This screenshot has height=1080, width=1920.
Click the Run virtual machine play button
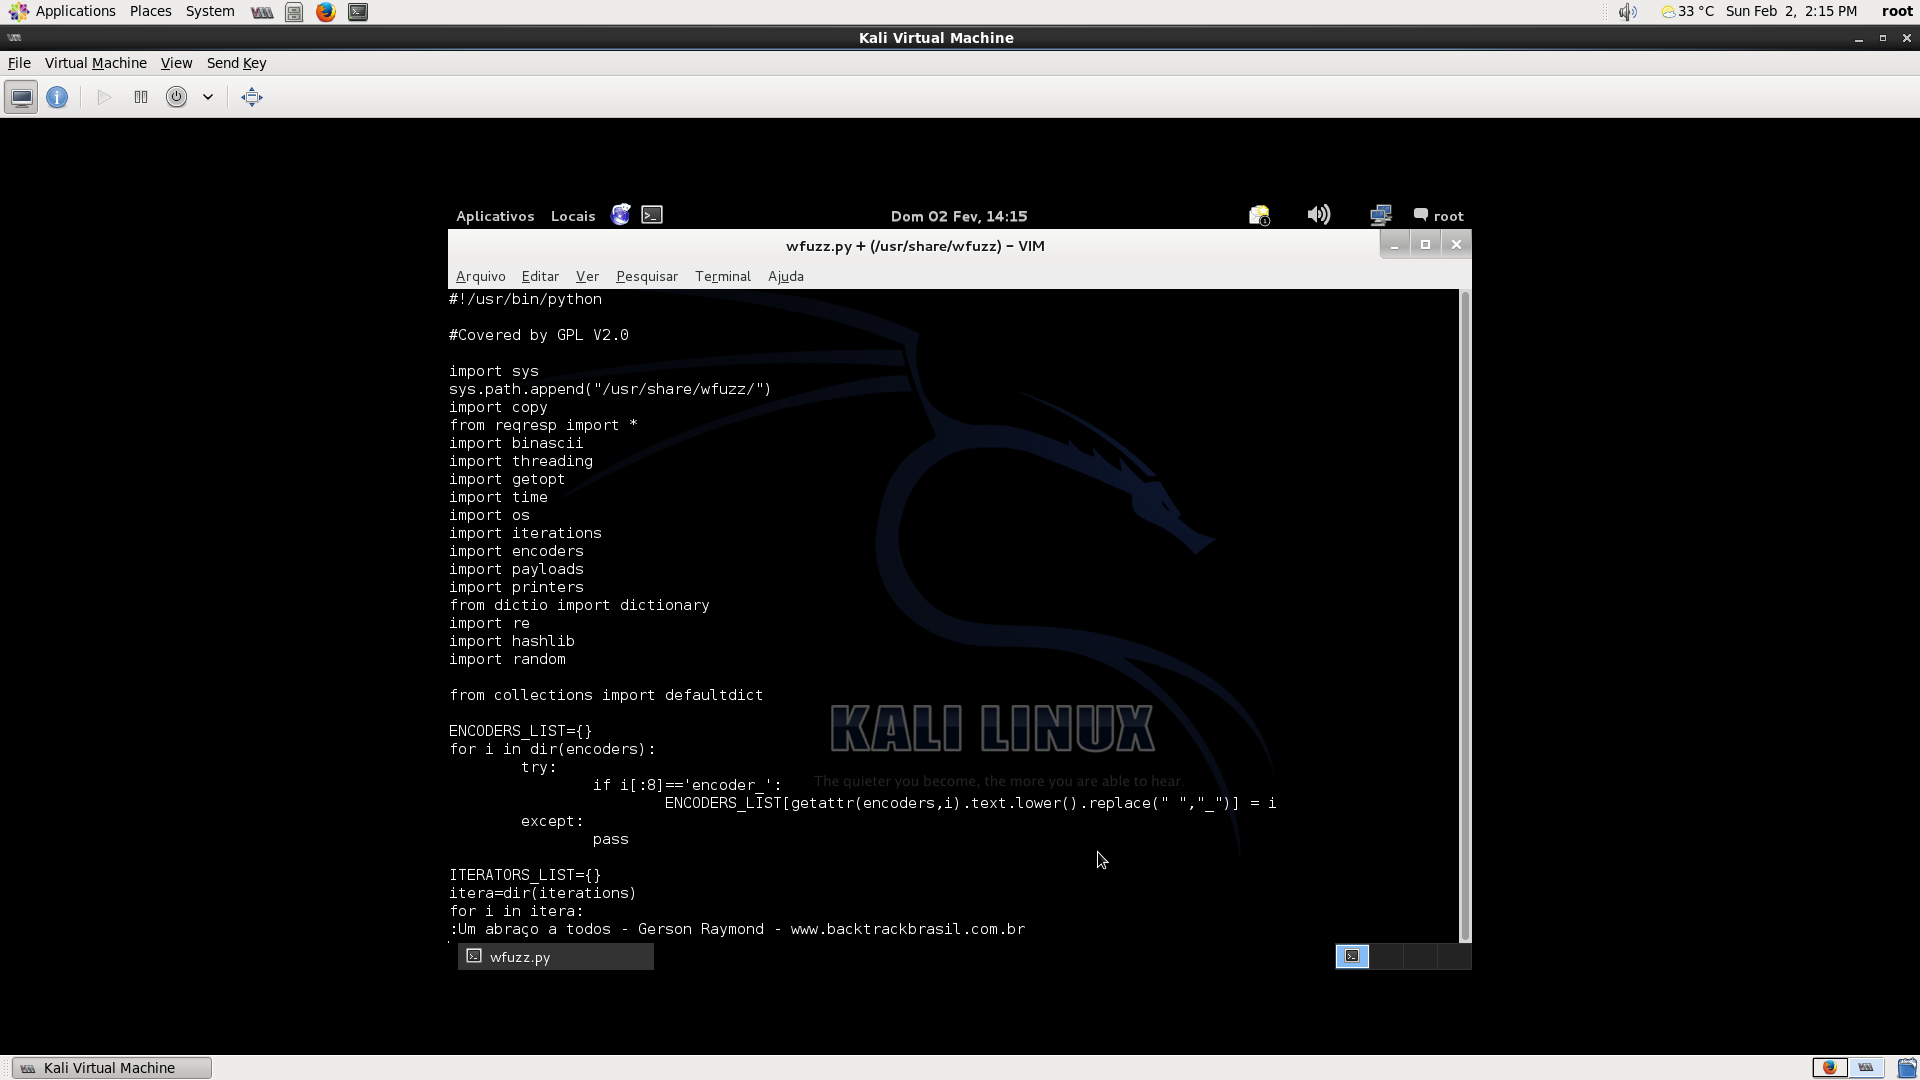pyautogui.click(x=104, y=97)
